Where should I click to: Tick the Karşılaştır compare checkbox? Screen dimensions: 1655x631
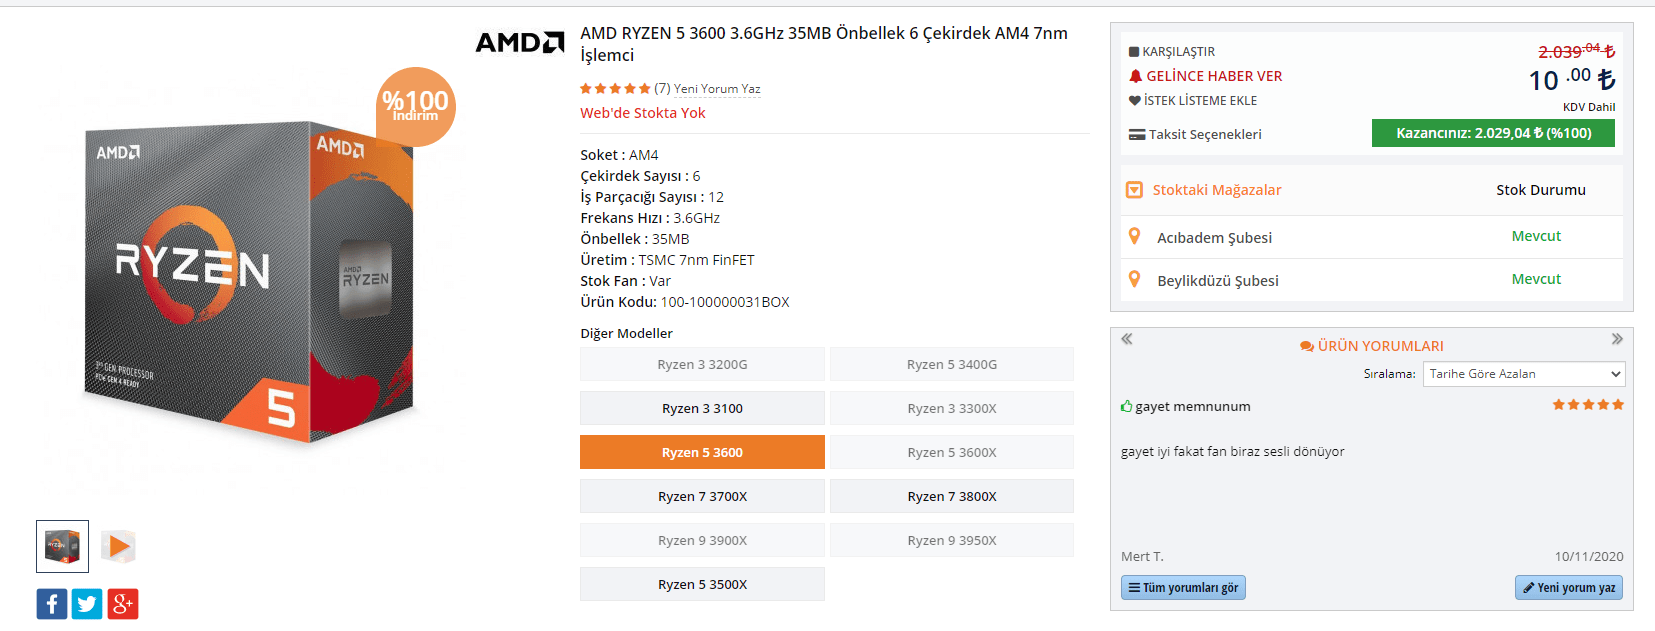point(1134,52)
